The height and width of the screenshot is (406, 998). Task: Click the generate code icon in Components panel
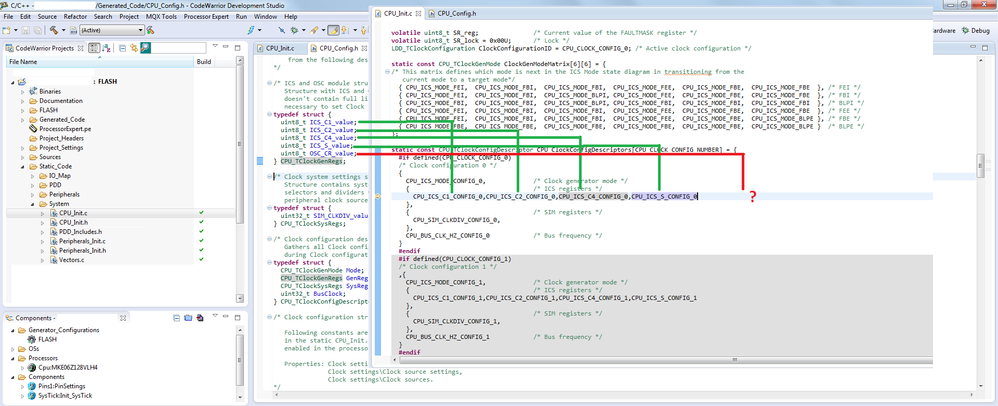pos(200,318)
